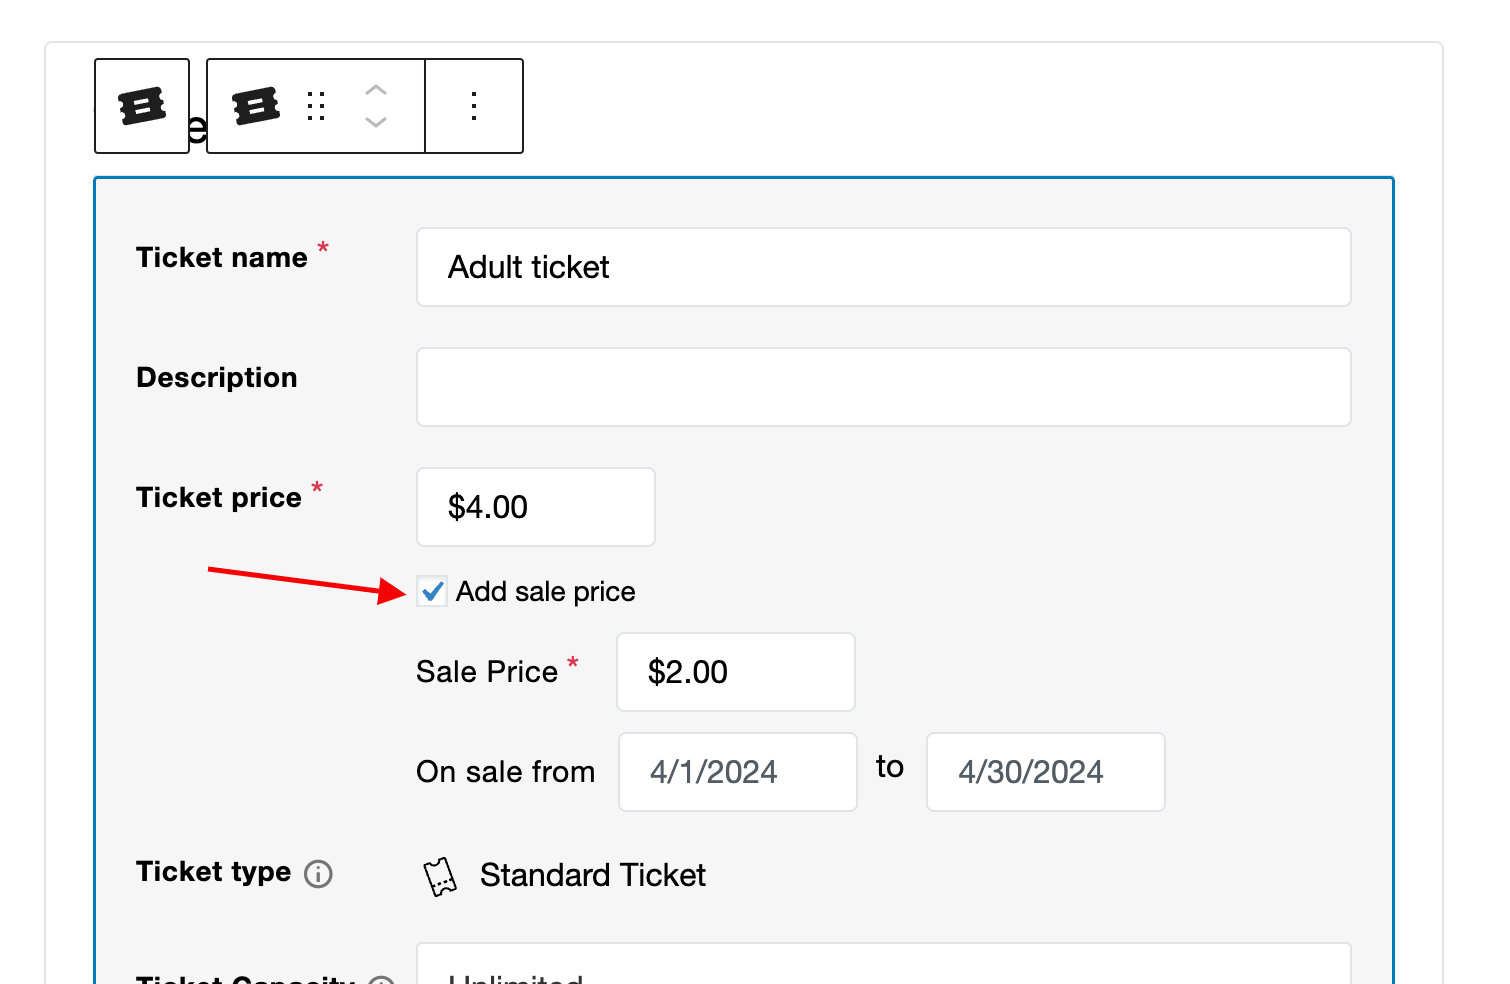The width and height of the screenshot is (1510, 984).
Task: Click the Standard Ticket outline icon
Action: pos(440,874)
